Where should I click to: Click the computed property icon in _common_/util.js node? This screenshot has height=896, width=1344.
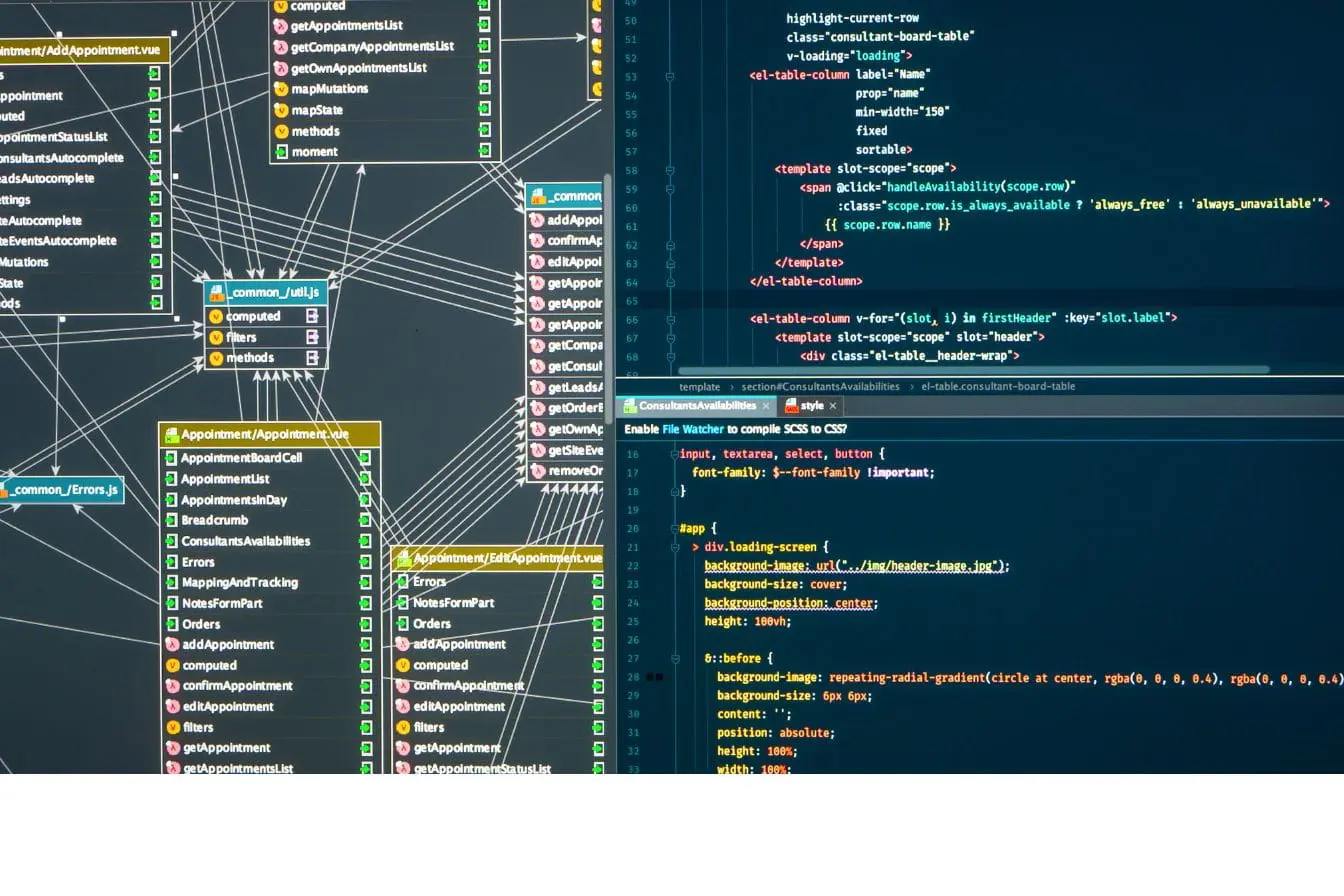[x=216, y=316]
